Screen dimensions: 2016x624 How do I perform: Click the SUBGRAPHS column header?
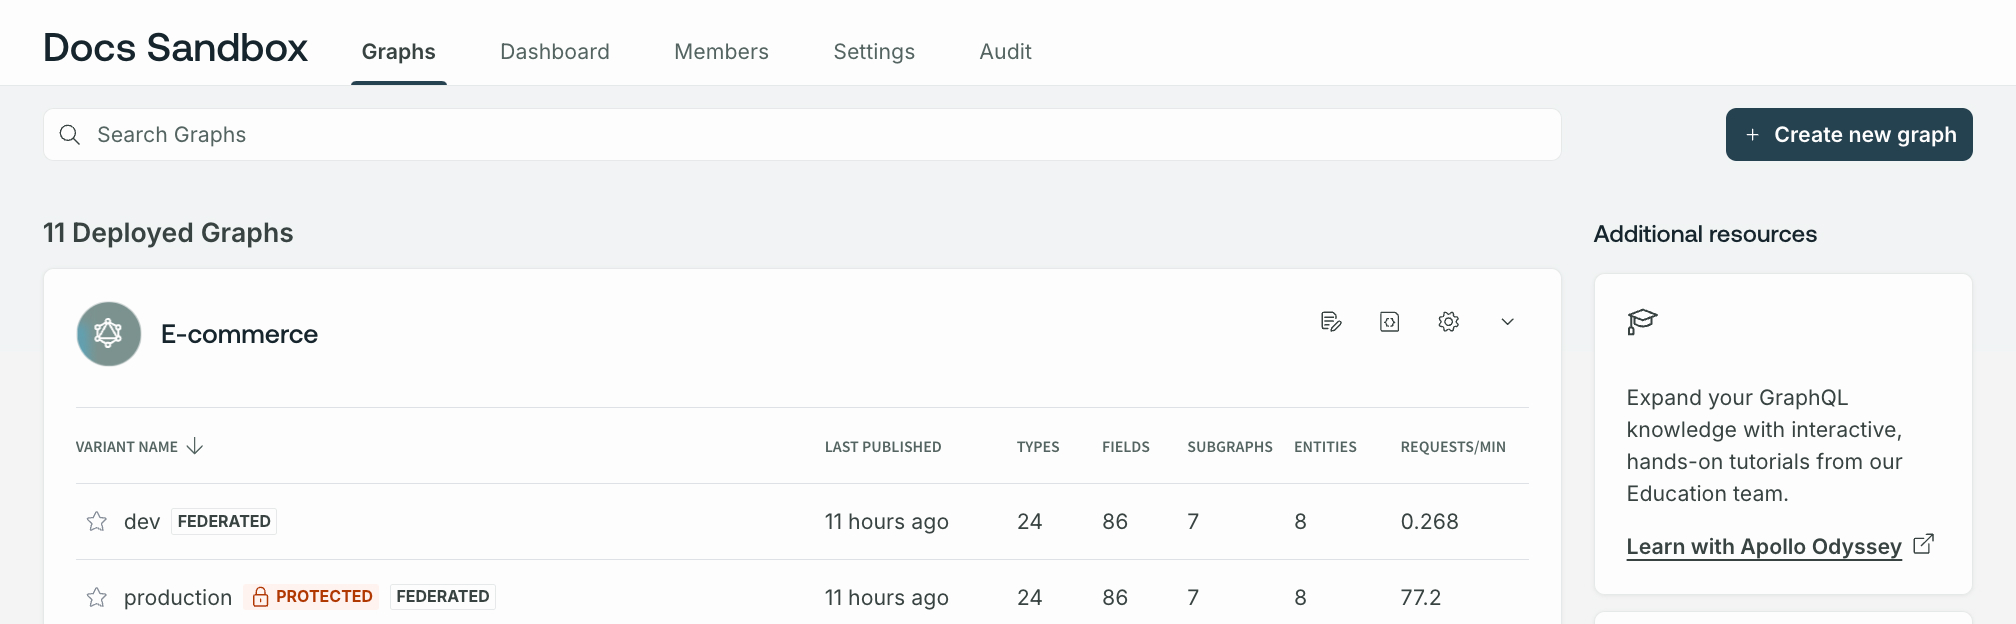[1230, 447]
